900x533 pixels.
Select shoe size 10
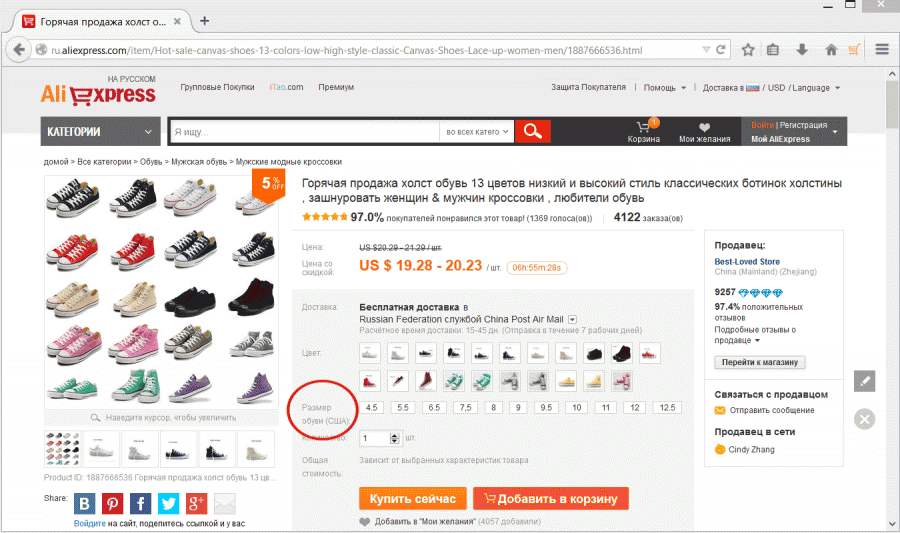point(577,407)
